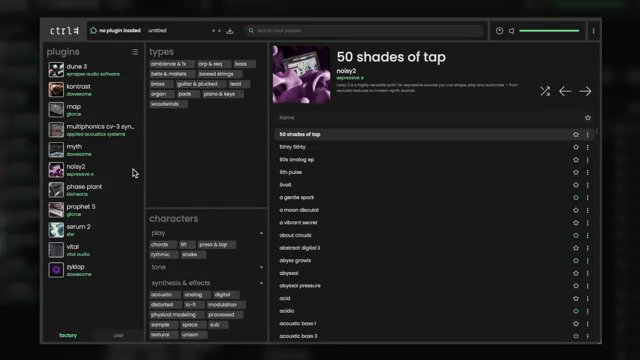Mute using the speaker icon
This screenshot has width=640, height=360.
pyautogui.click(x=511, y=31)
